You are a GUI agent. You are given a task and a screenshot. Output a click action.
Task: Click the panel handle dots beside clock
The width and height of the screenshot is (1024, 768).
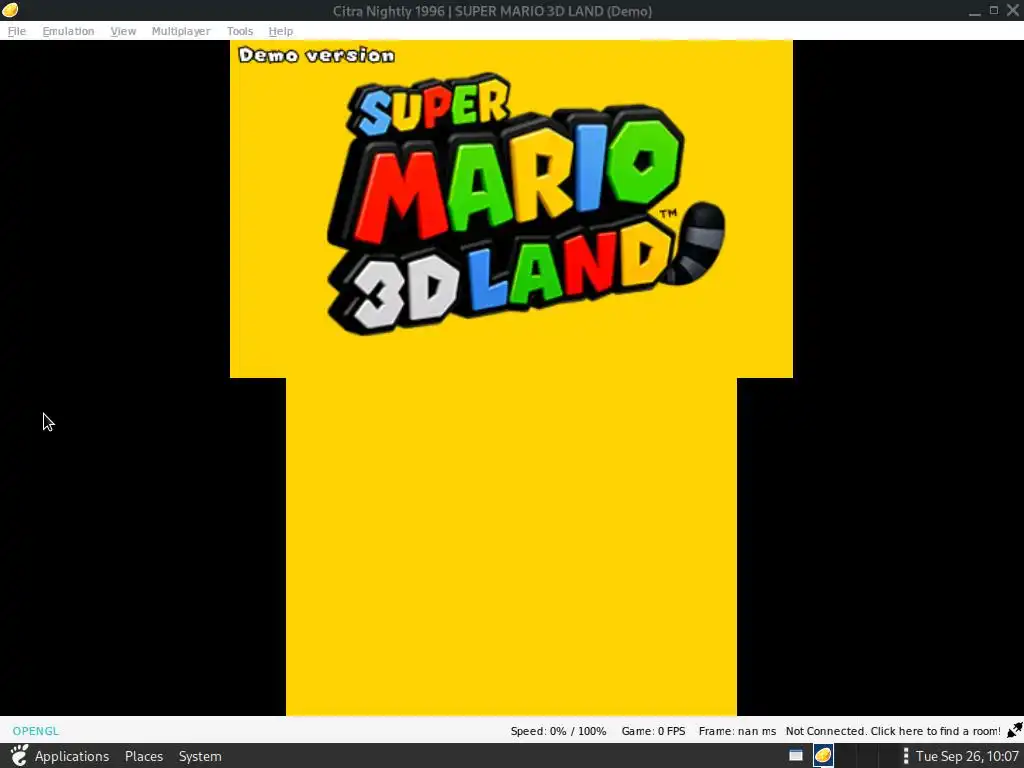[x=905, y=756]
